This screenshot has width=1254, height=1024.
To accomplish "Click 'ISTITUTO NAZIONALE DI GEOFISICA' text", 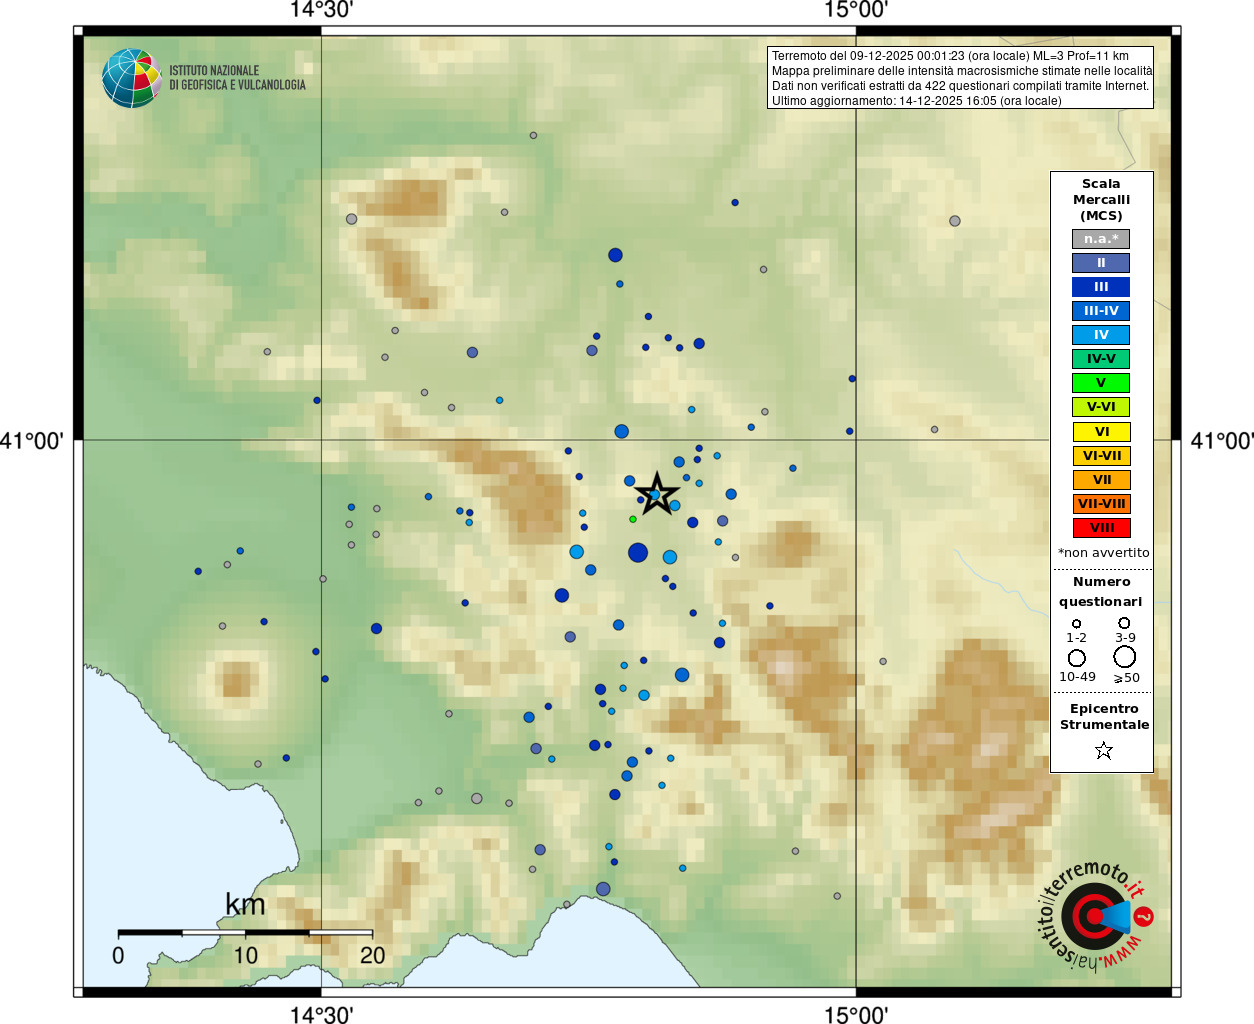I will click(237, 78).
